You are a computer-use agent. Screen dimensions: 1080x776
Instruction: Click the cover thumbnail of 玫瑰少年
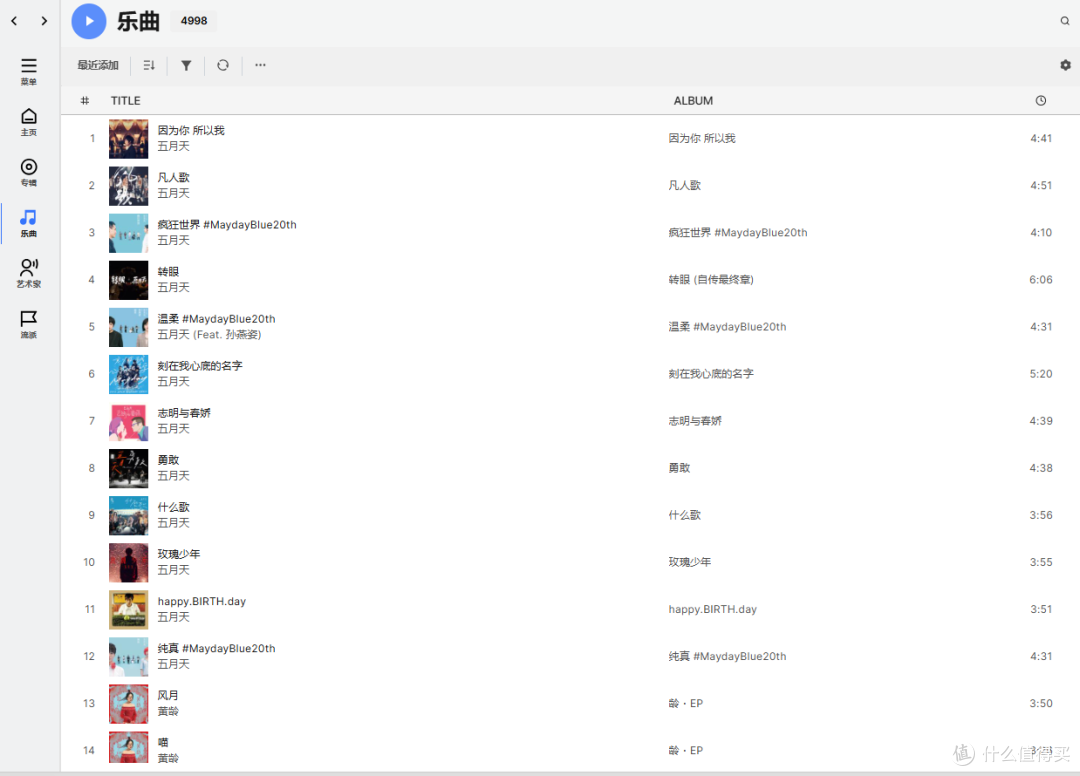click(x=128, y=562)
